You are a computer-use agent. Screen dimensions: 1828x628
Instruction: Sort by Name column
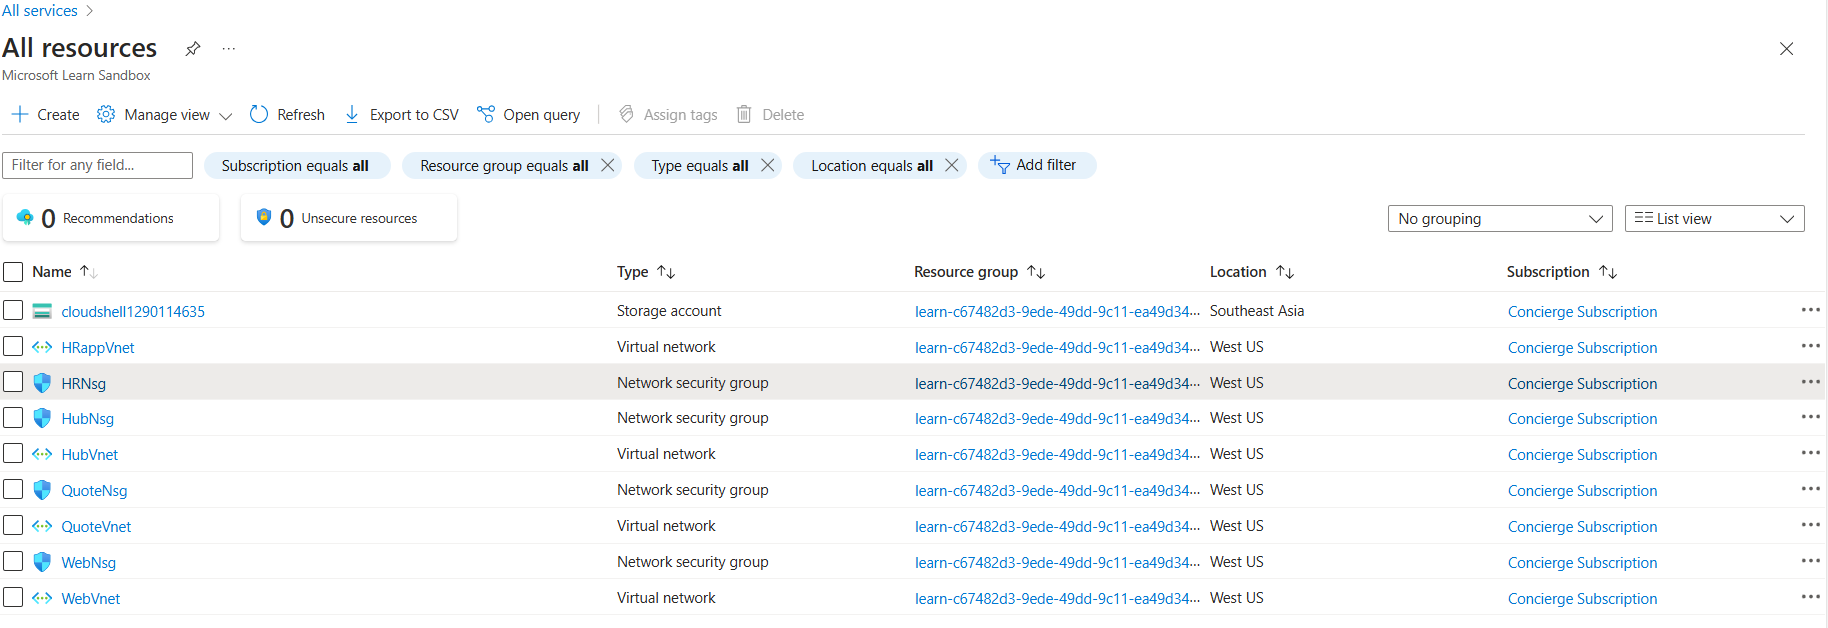pyautogui.click(x=64, y=272)
